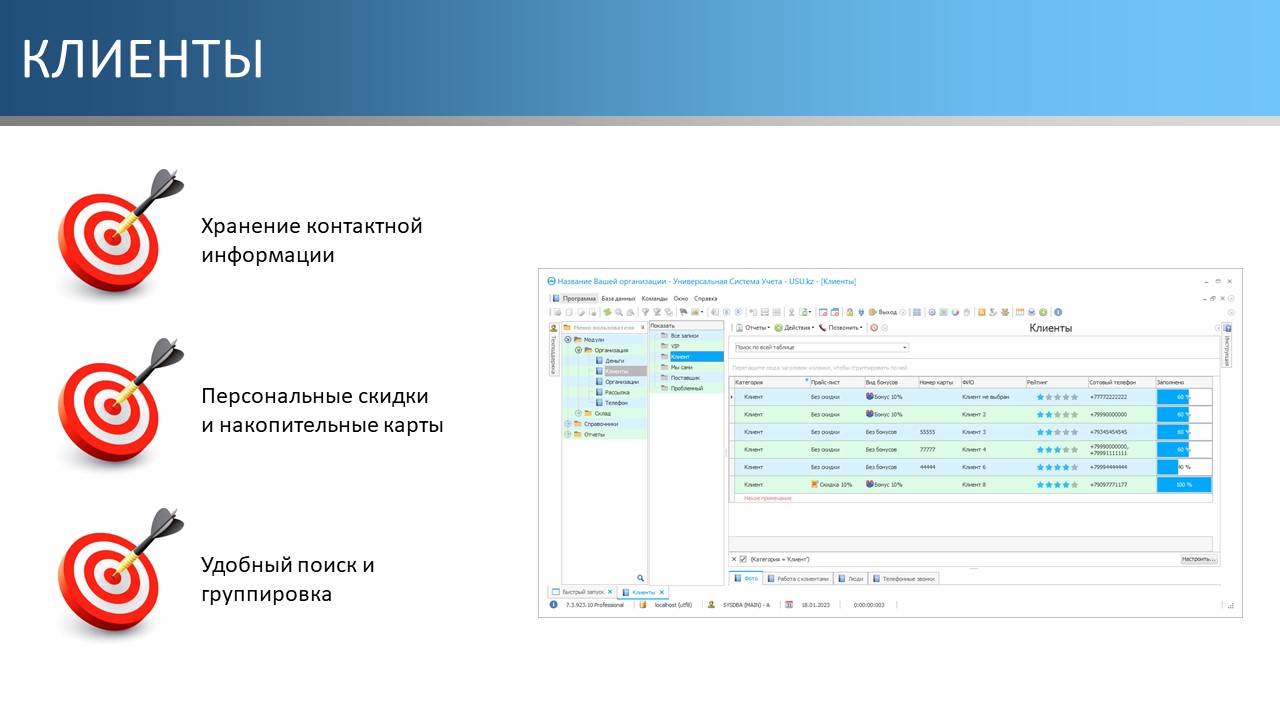Click the green refresh toolbar icon

(x=1043, y=312)
